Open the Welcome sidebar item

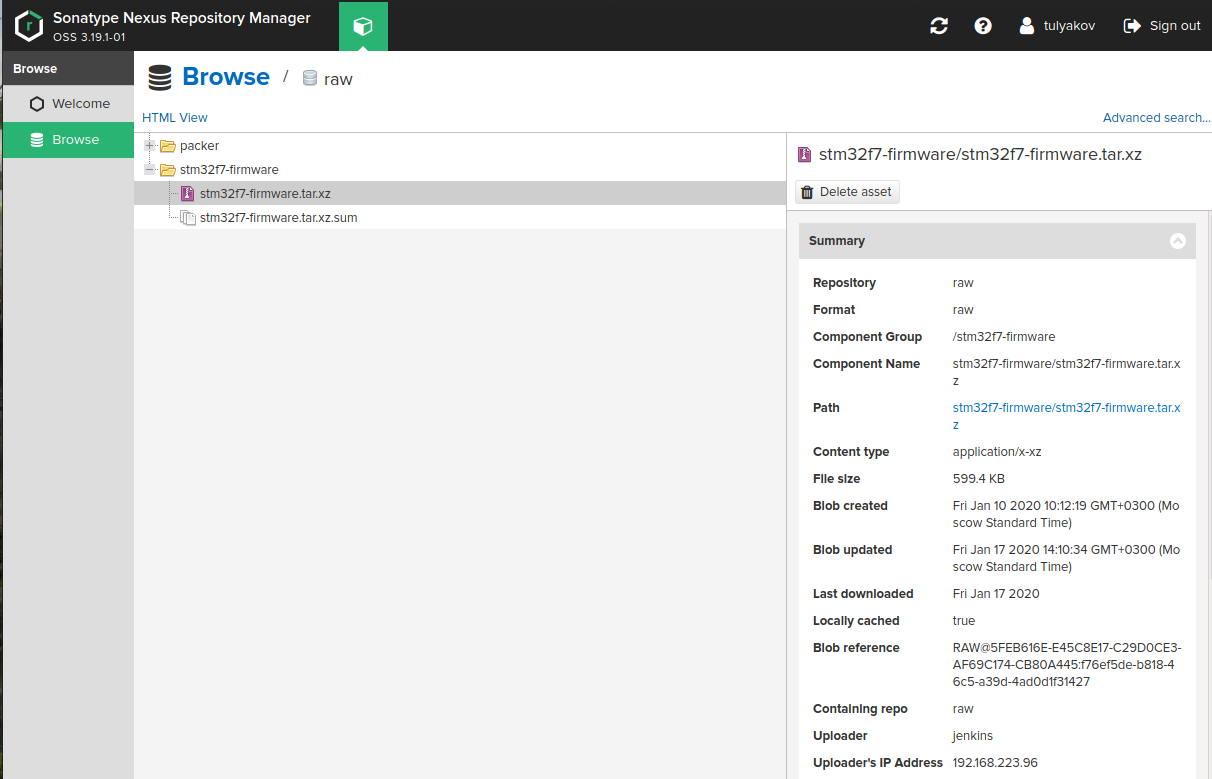click(x=80, y=104)
